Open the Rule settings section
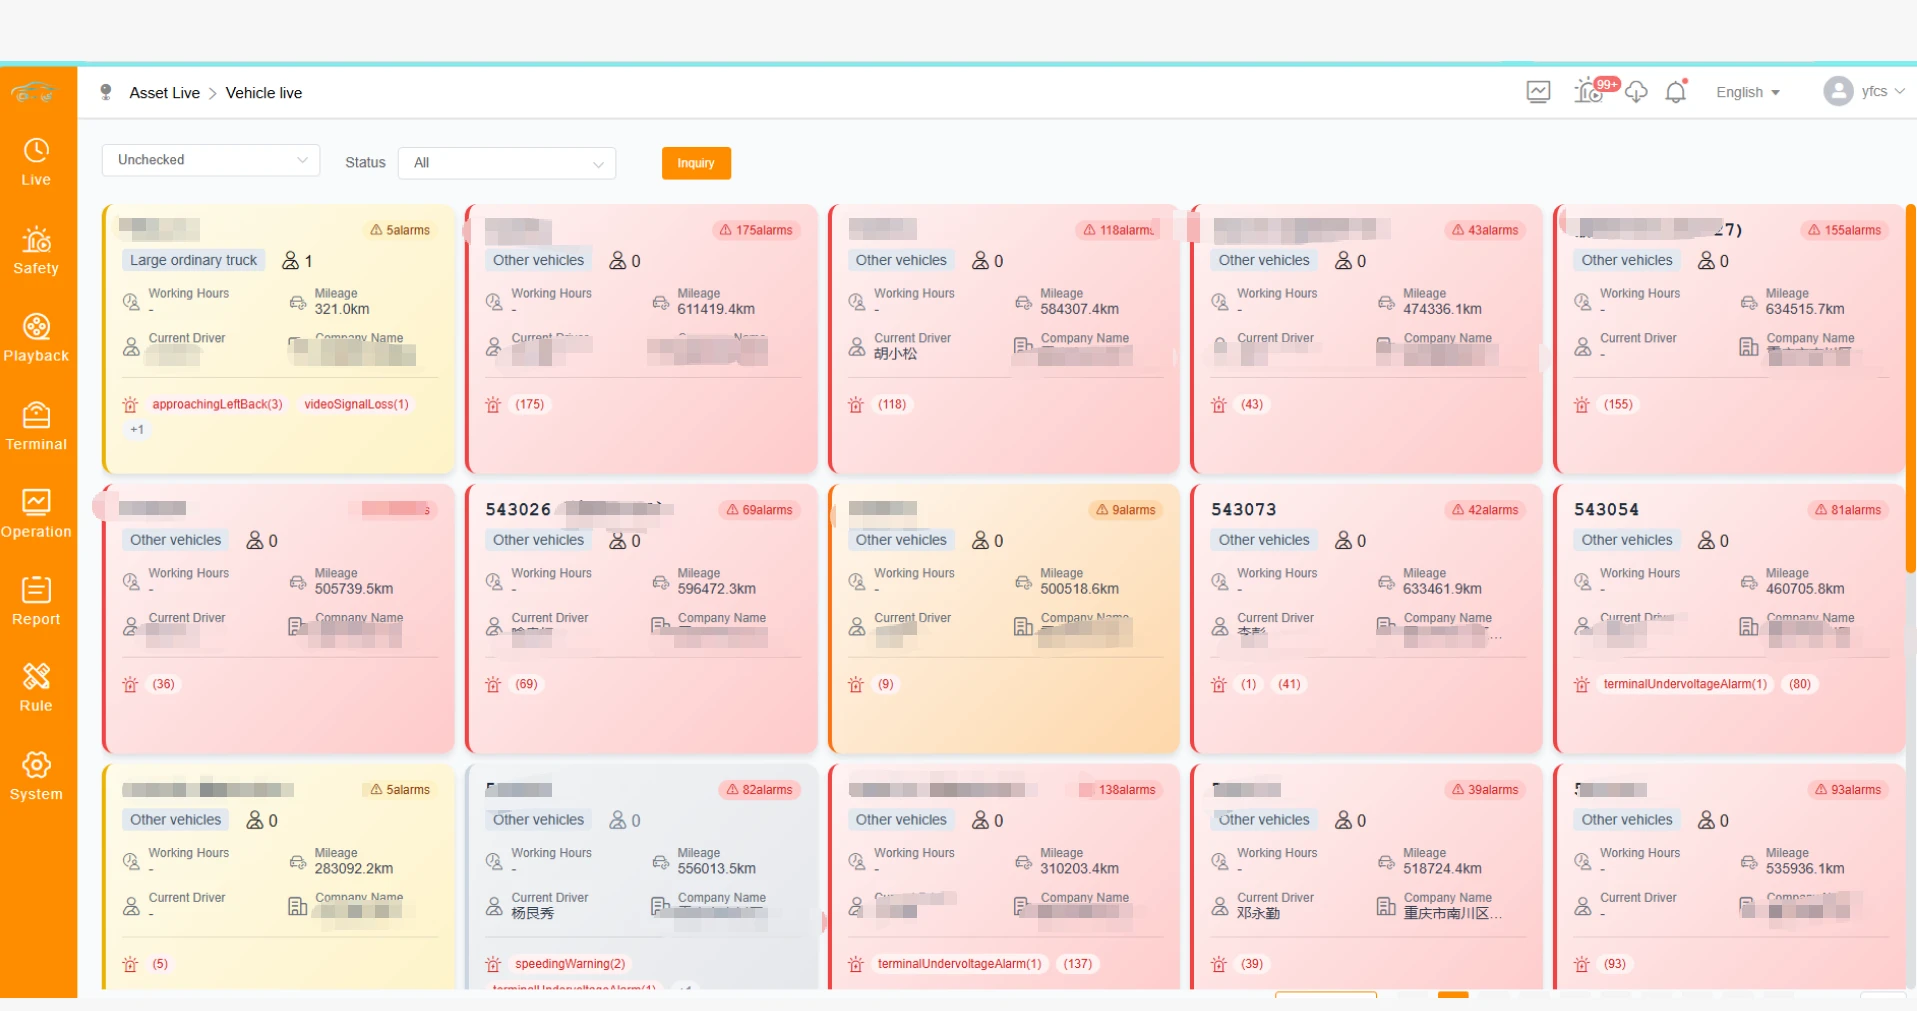Viewport: 1917px width, 1011px height. 36,688
